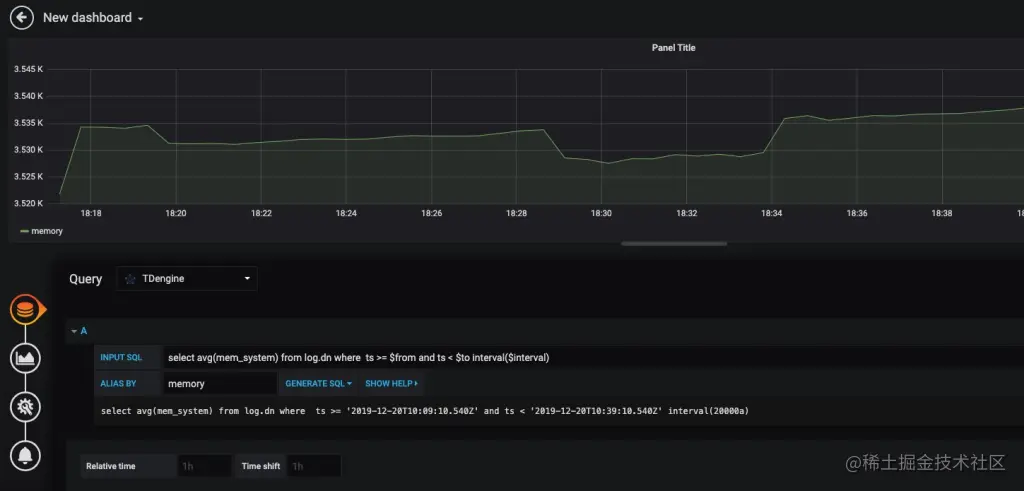
Task: Click the ALIAS BY memory field
Action: click(220, 383)
